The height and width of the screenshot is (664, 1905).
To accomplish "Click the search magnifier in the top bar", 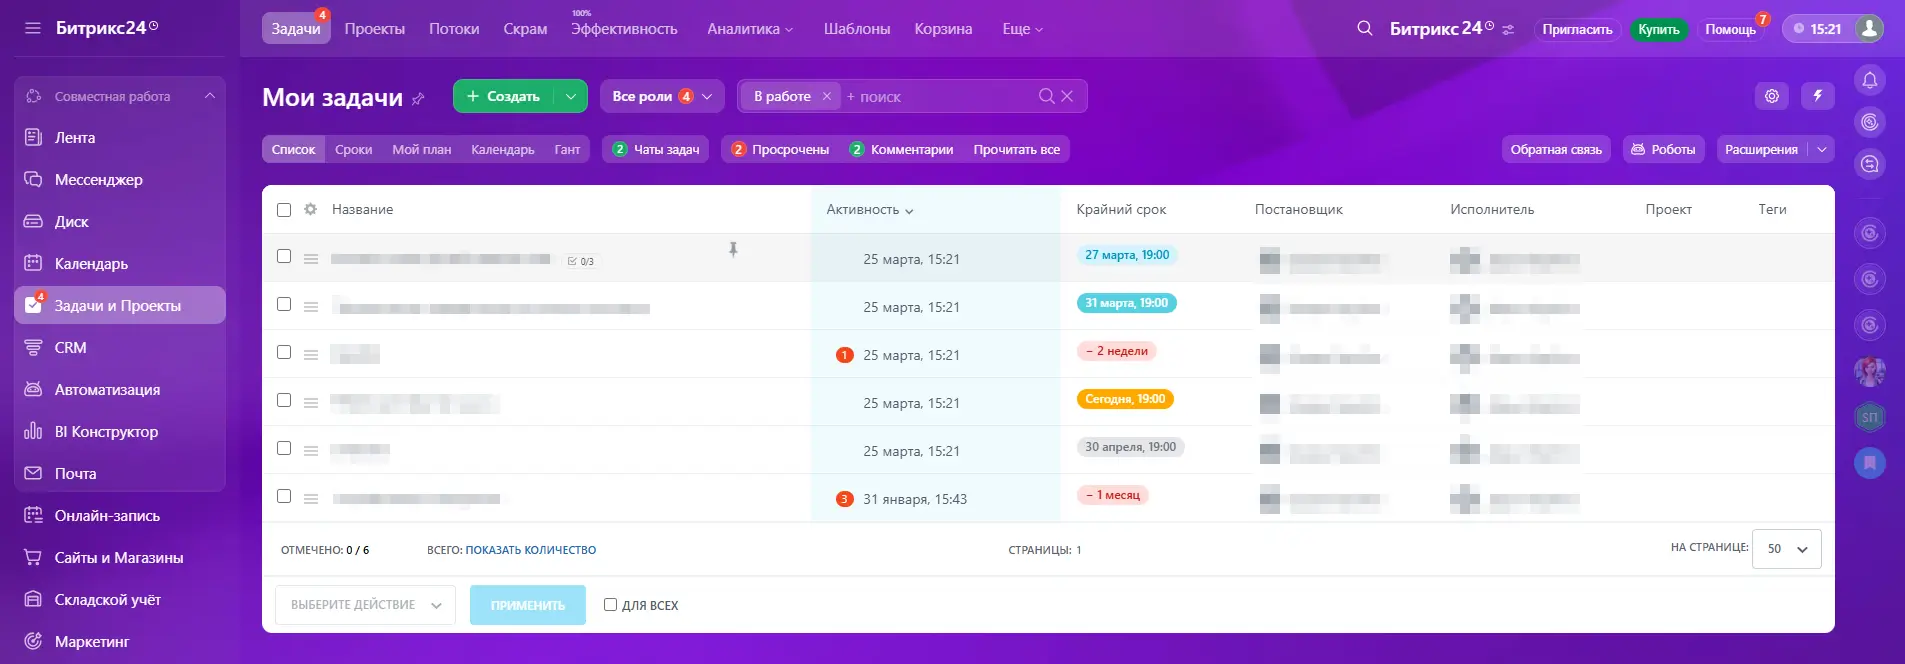I will 1364,29.
